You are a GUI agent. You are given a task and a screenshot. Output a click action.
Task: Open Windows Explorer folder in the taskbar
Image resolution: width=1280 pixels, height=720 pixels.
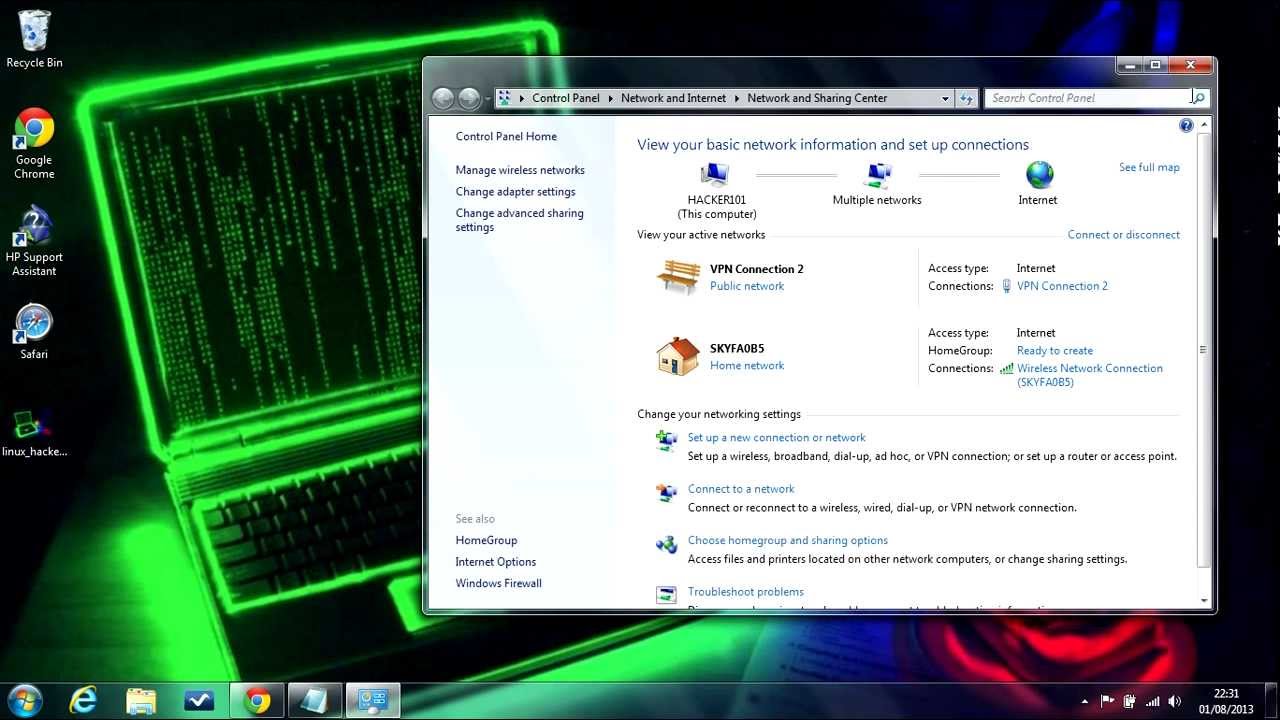(x=141, y=701)
